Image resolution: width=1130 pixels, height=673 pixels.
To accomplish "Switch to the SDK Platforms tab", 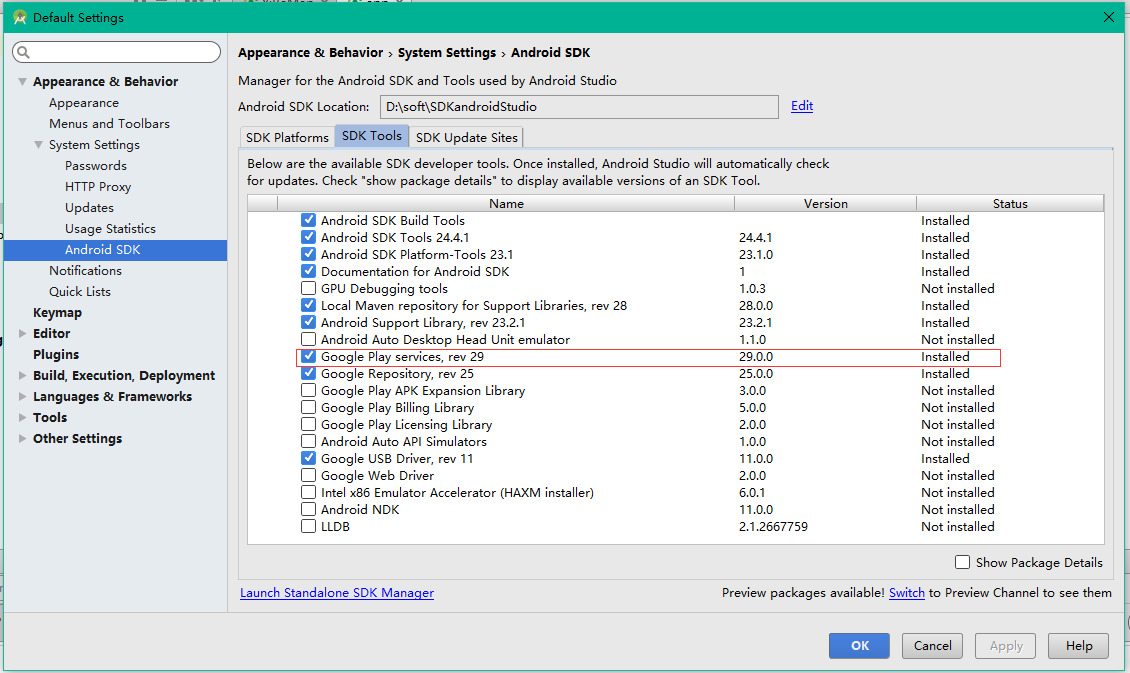I will 287,137.
